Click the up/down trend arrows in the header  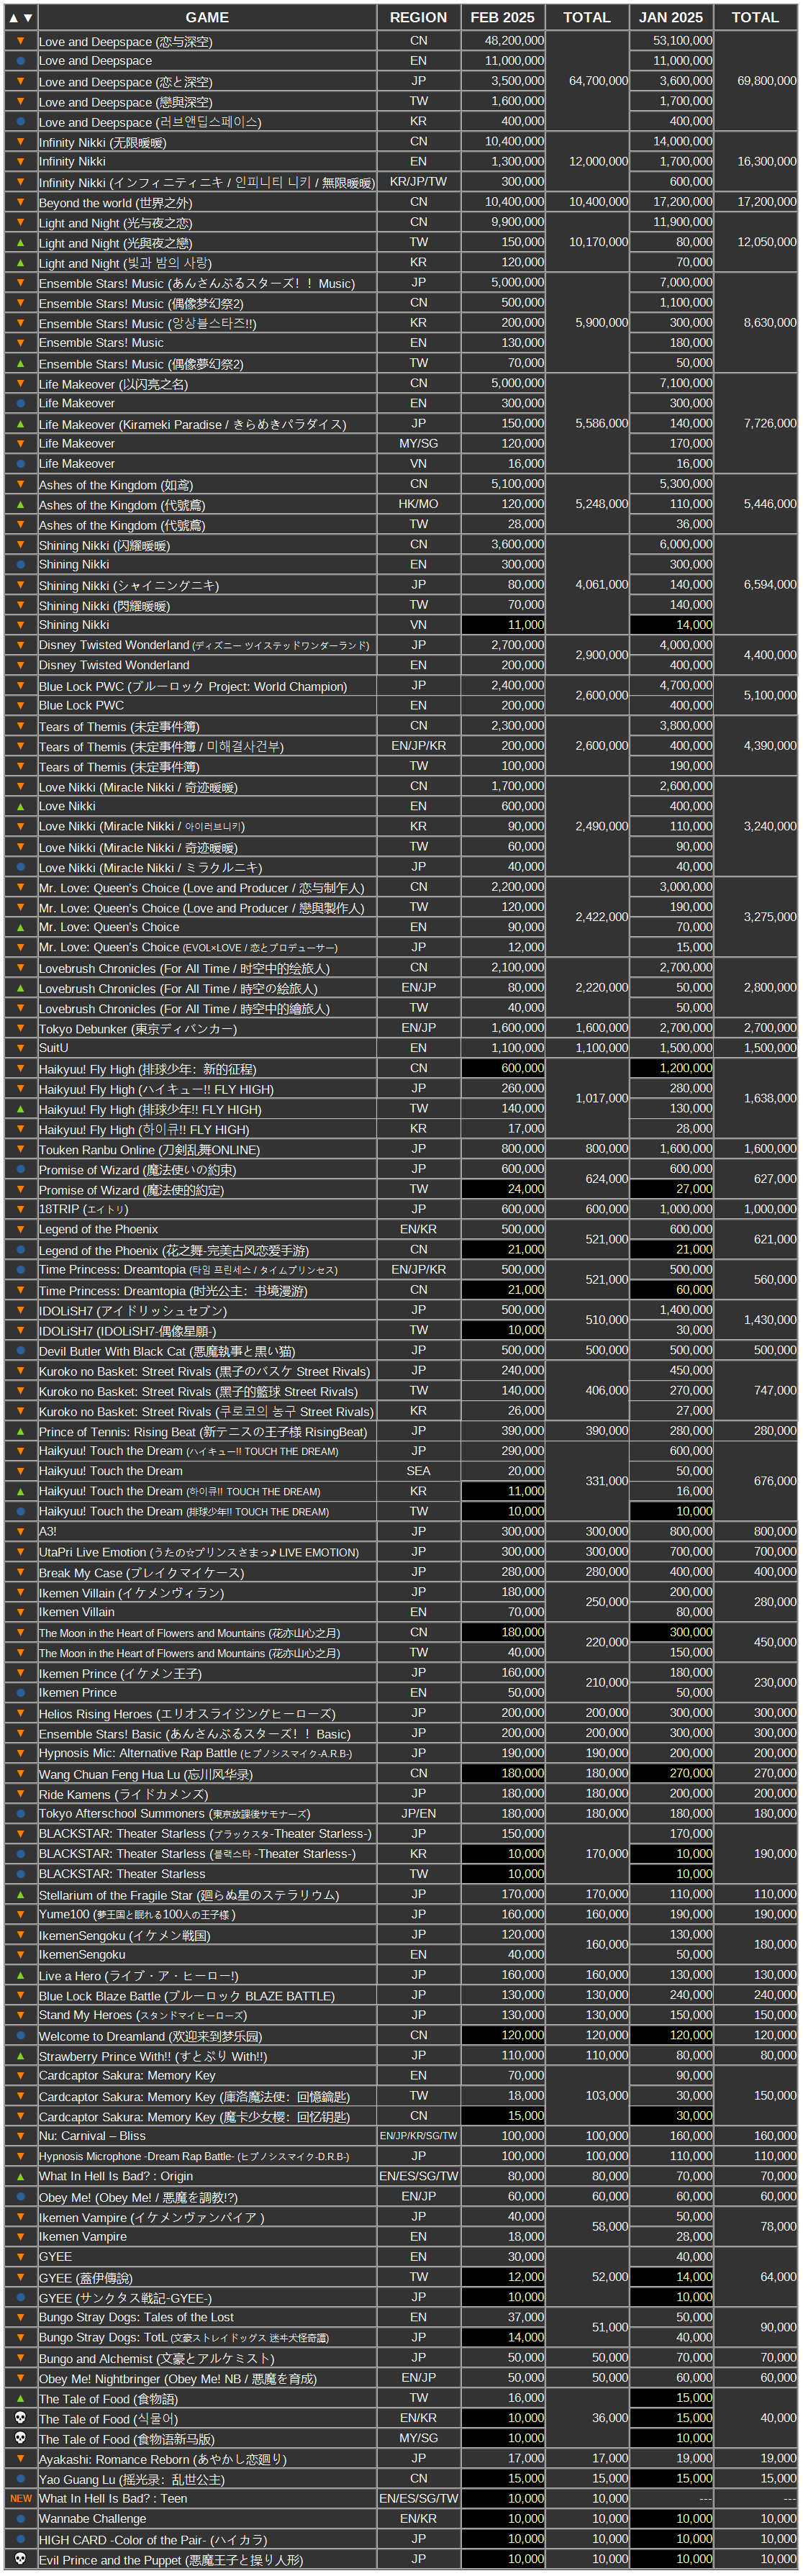coord(20,17)
